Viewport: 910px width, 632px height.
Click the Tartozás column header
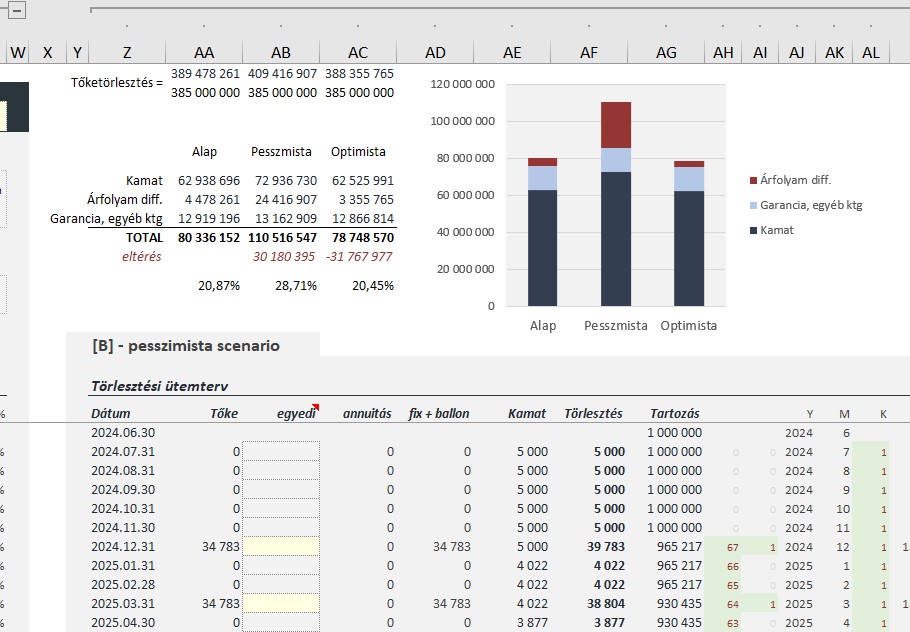674,413
